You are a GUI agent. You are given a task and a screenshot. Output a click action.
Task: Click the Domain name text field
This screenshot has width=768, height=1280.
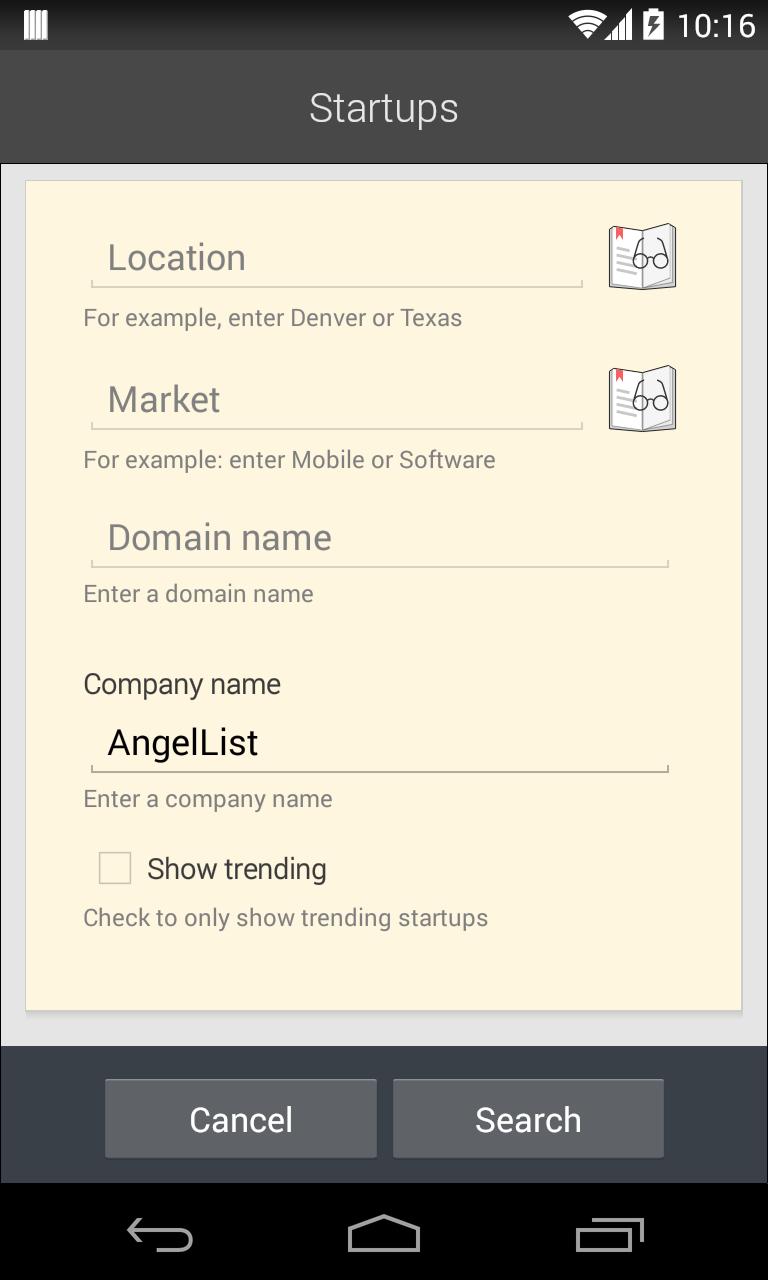click(x=378, y=538)
